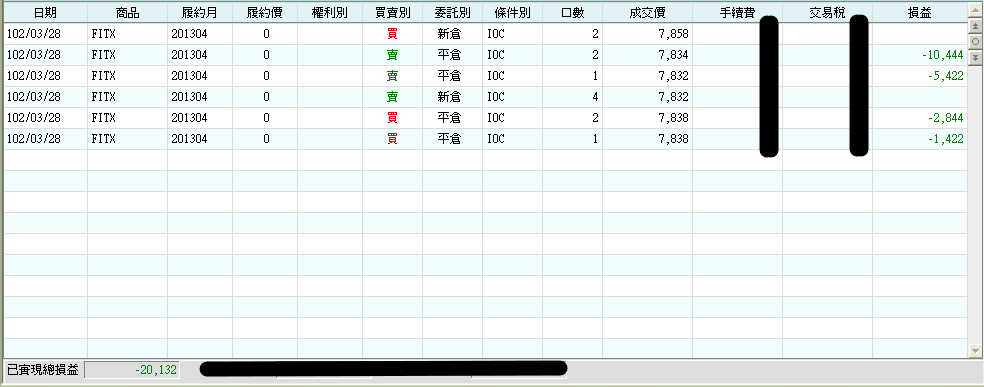Click the 已實現總損益 label
Viewport: 984px width, 387px height.
point(43,370)
